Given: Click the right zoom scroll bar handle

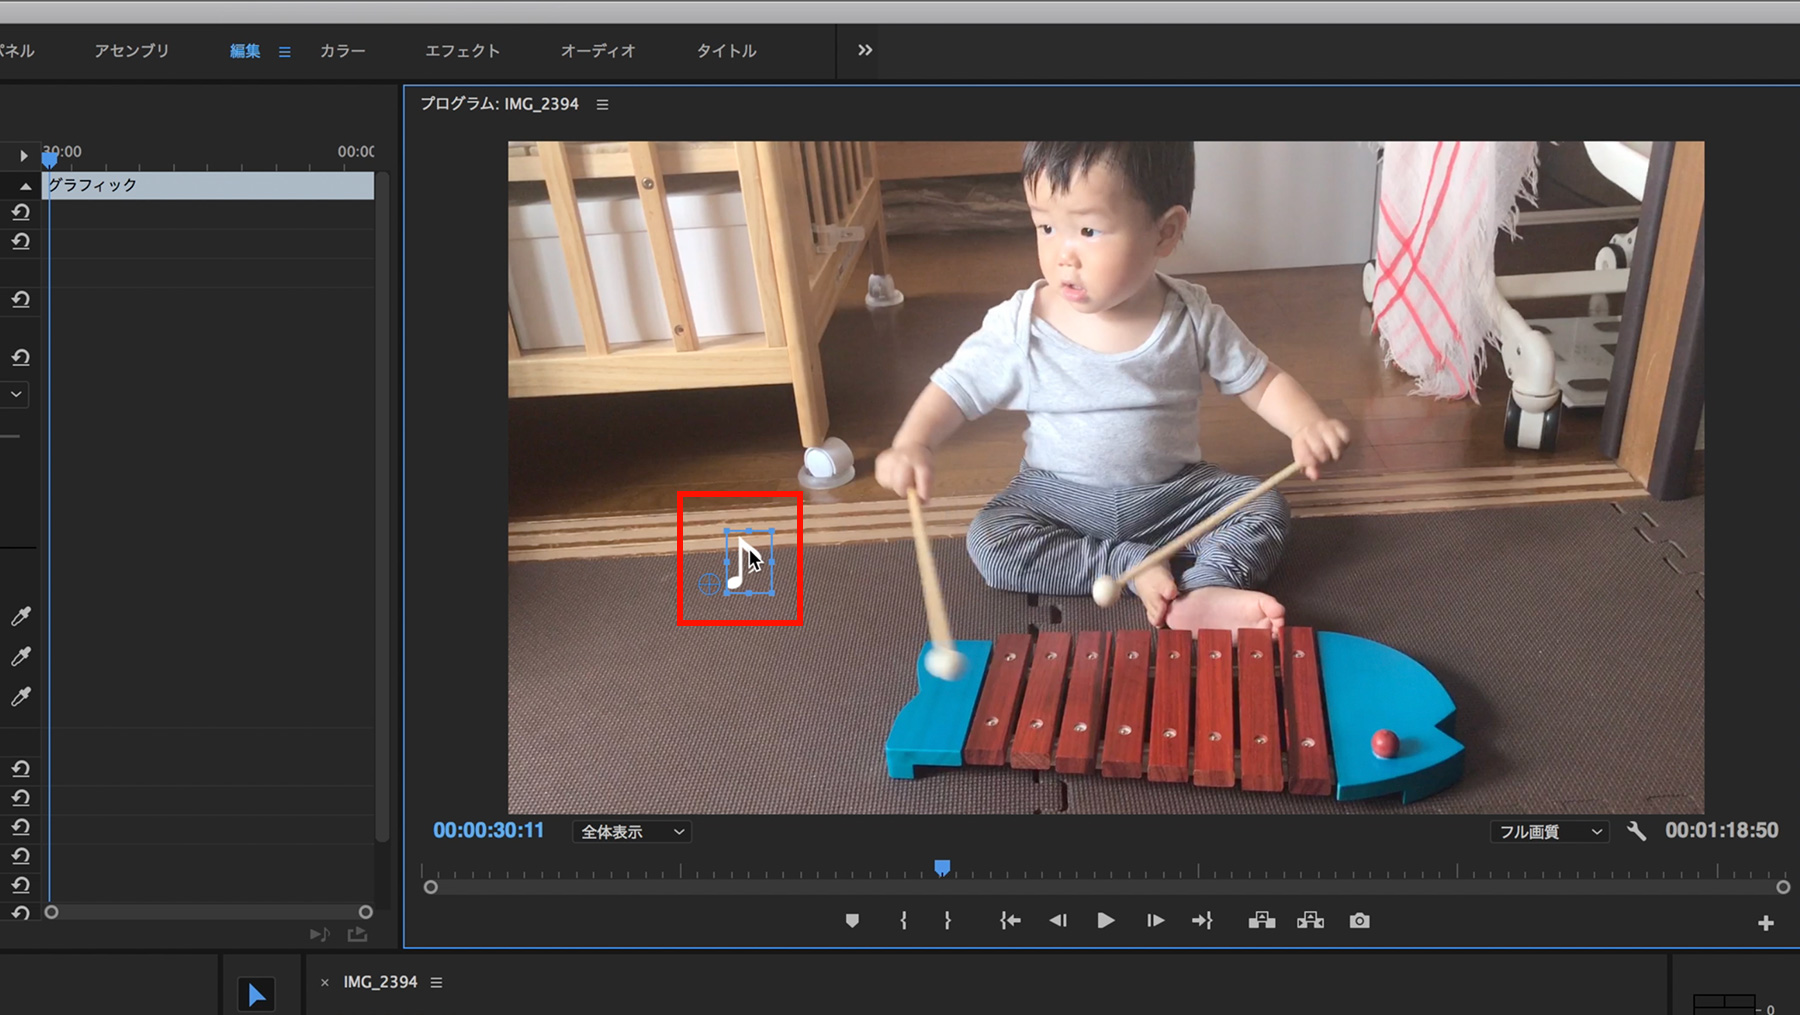Looking at the screenshot, I should (1783, 887).
